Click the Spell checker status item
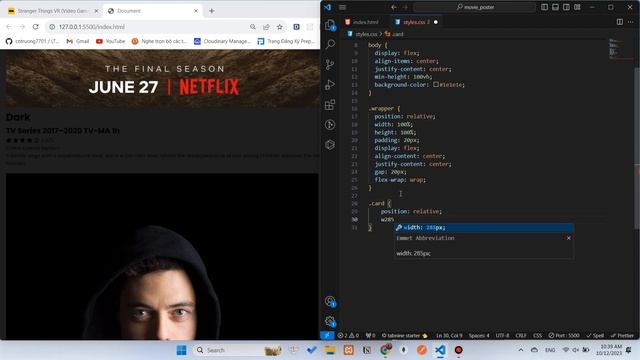Image resolution: width=640 pixels, height=360 pixels. [x=595, y=336]
